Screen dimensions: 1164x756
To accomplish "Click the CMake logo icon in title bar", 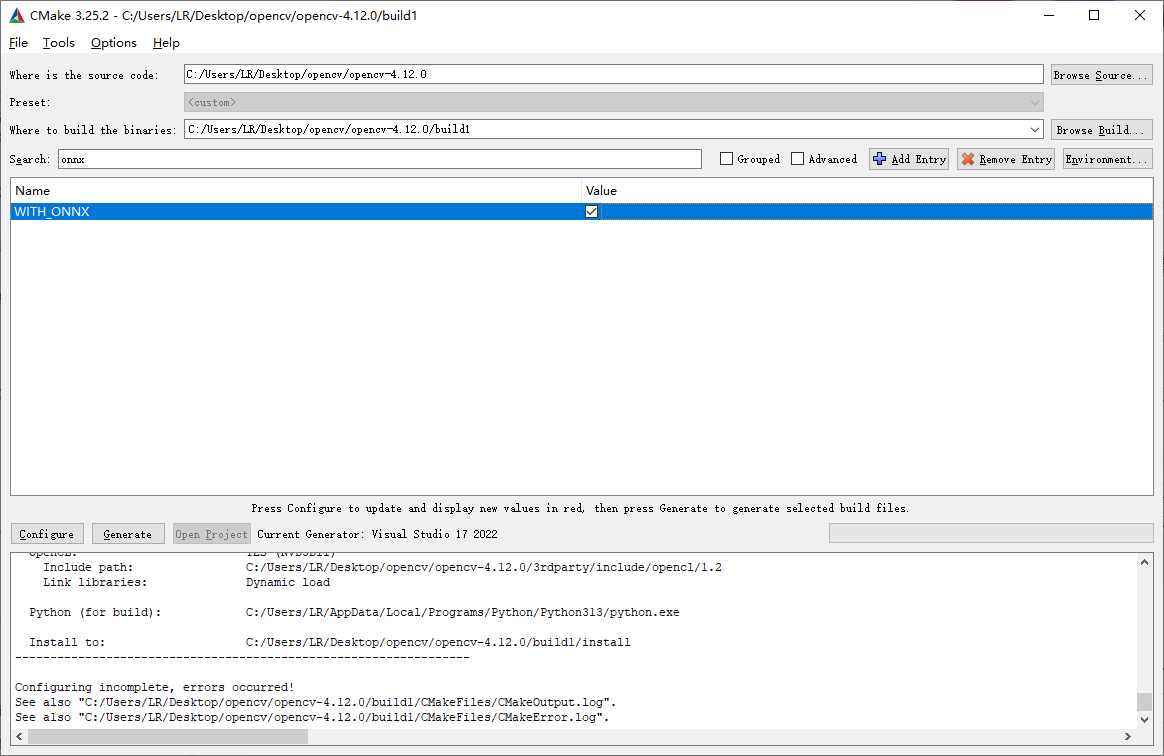I will coord(16,15).
